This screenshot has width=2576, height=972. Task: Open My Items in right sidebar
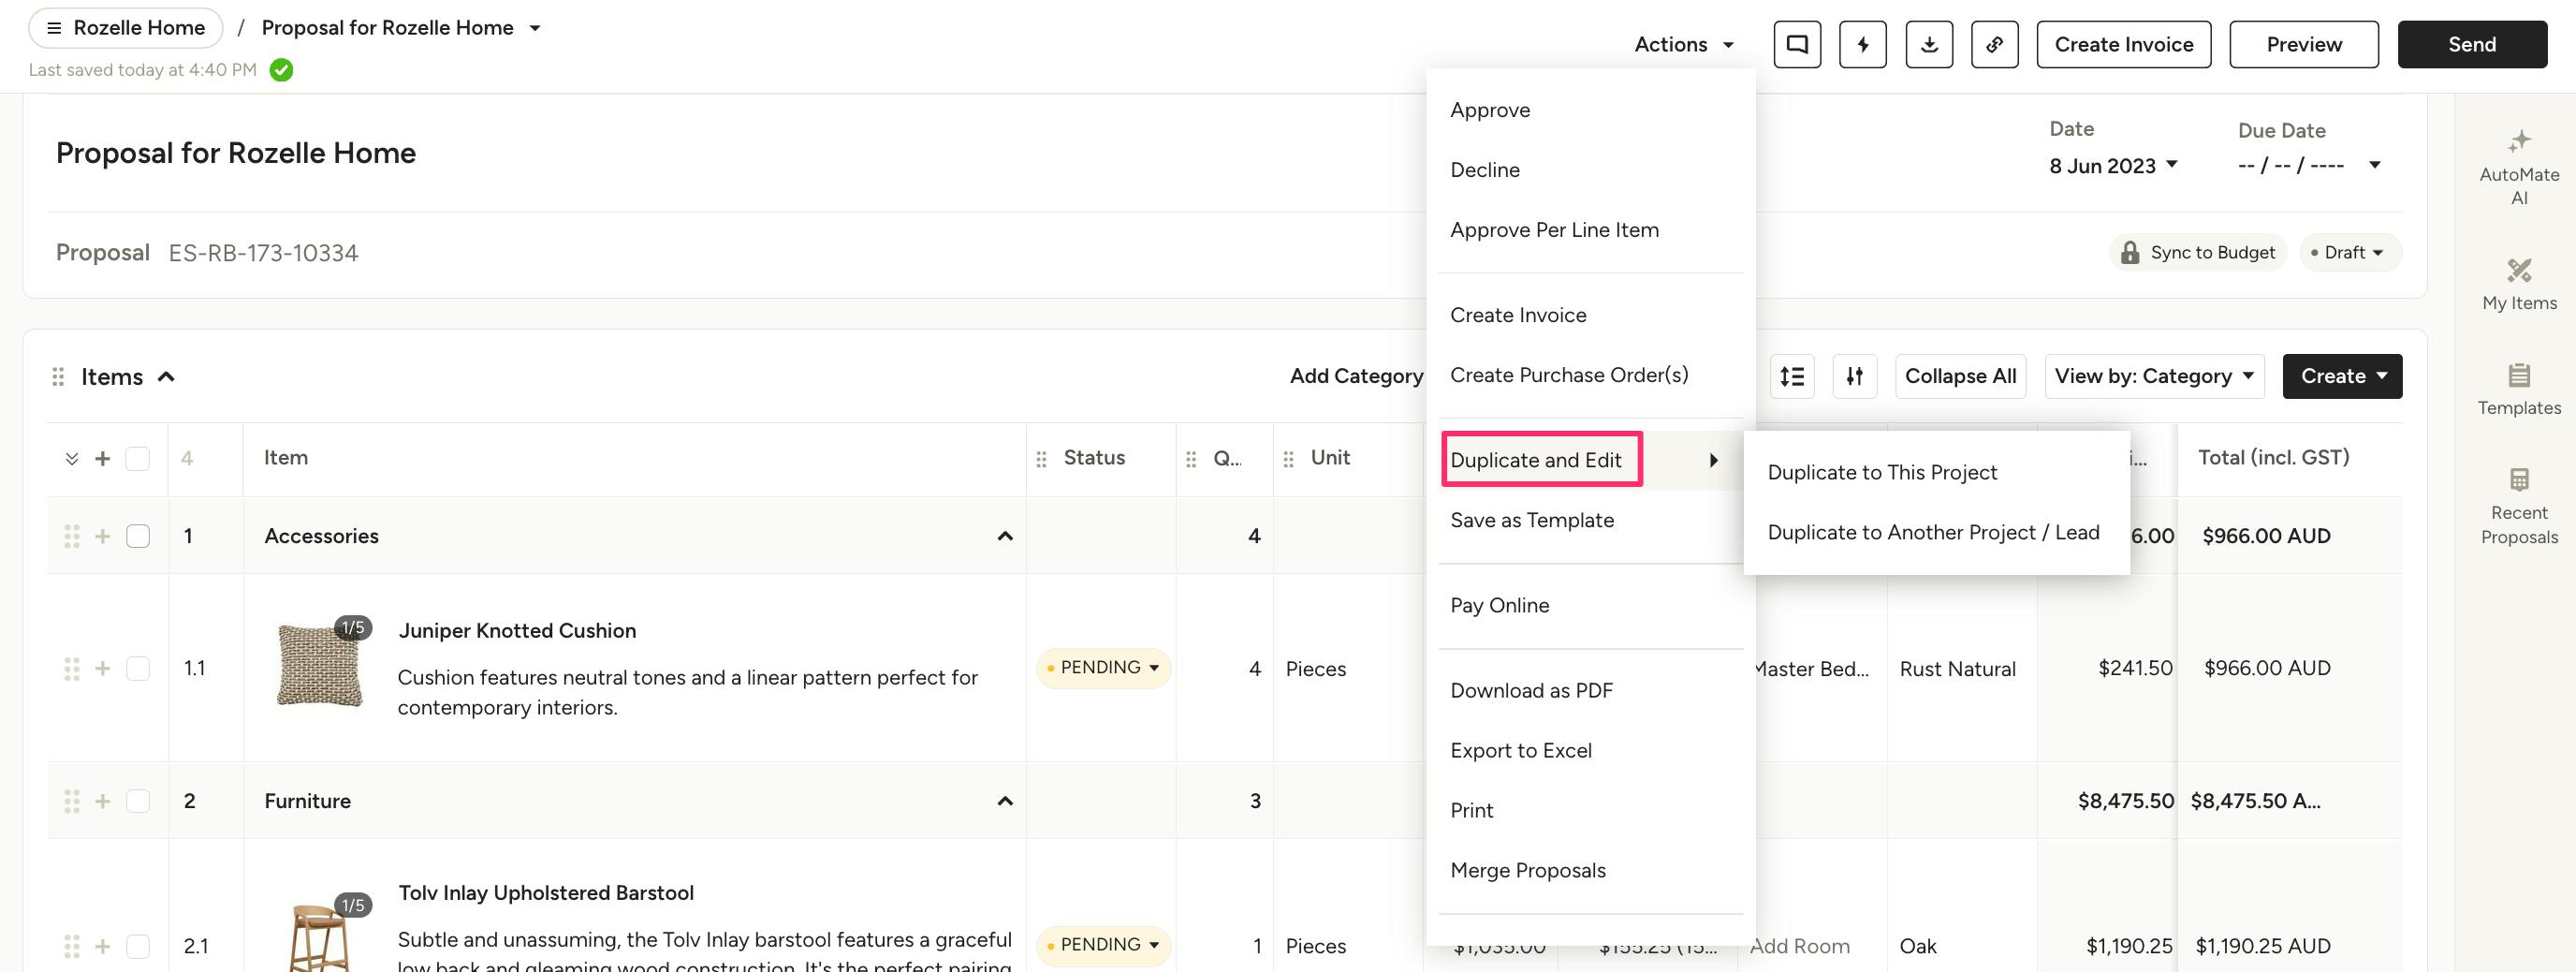coord(2518,284)
